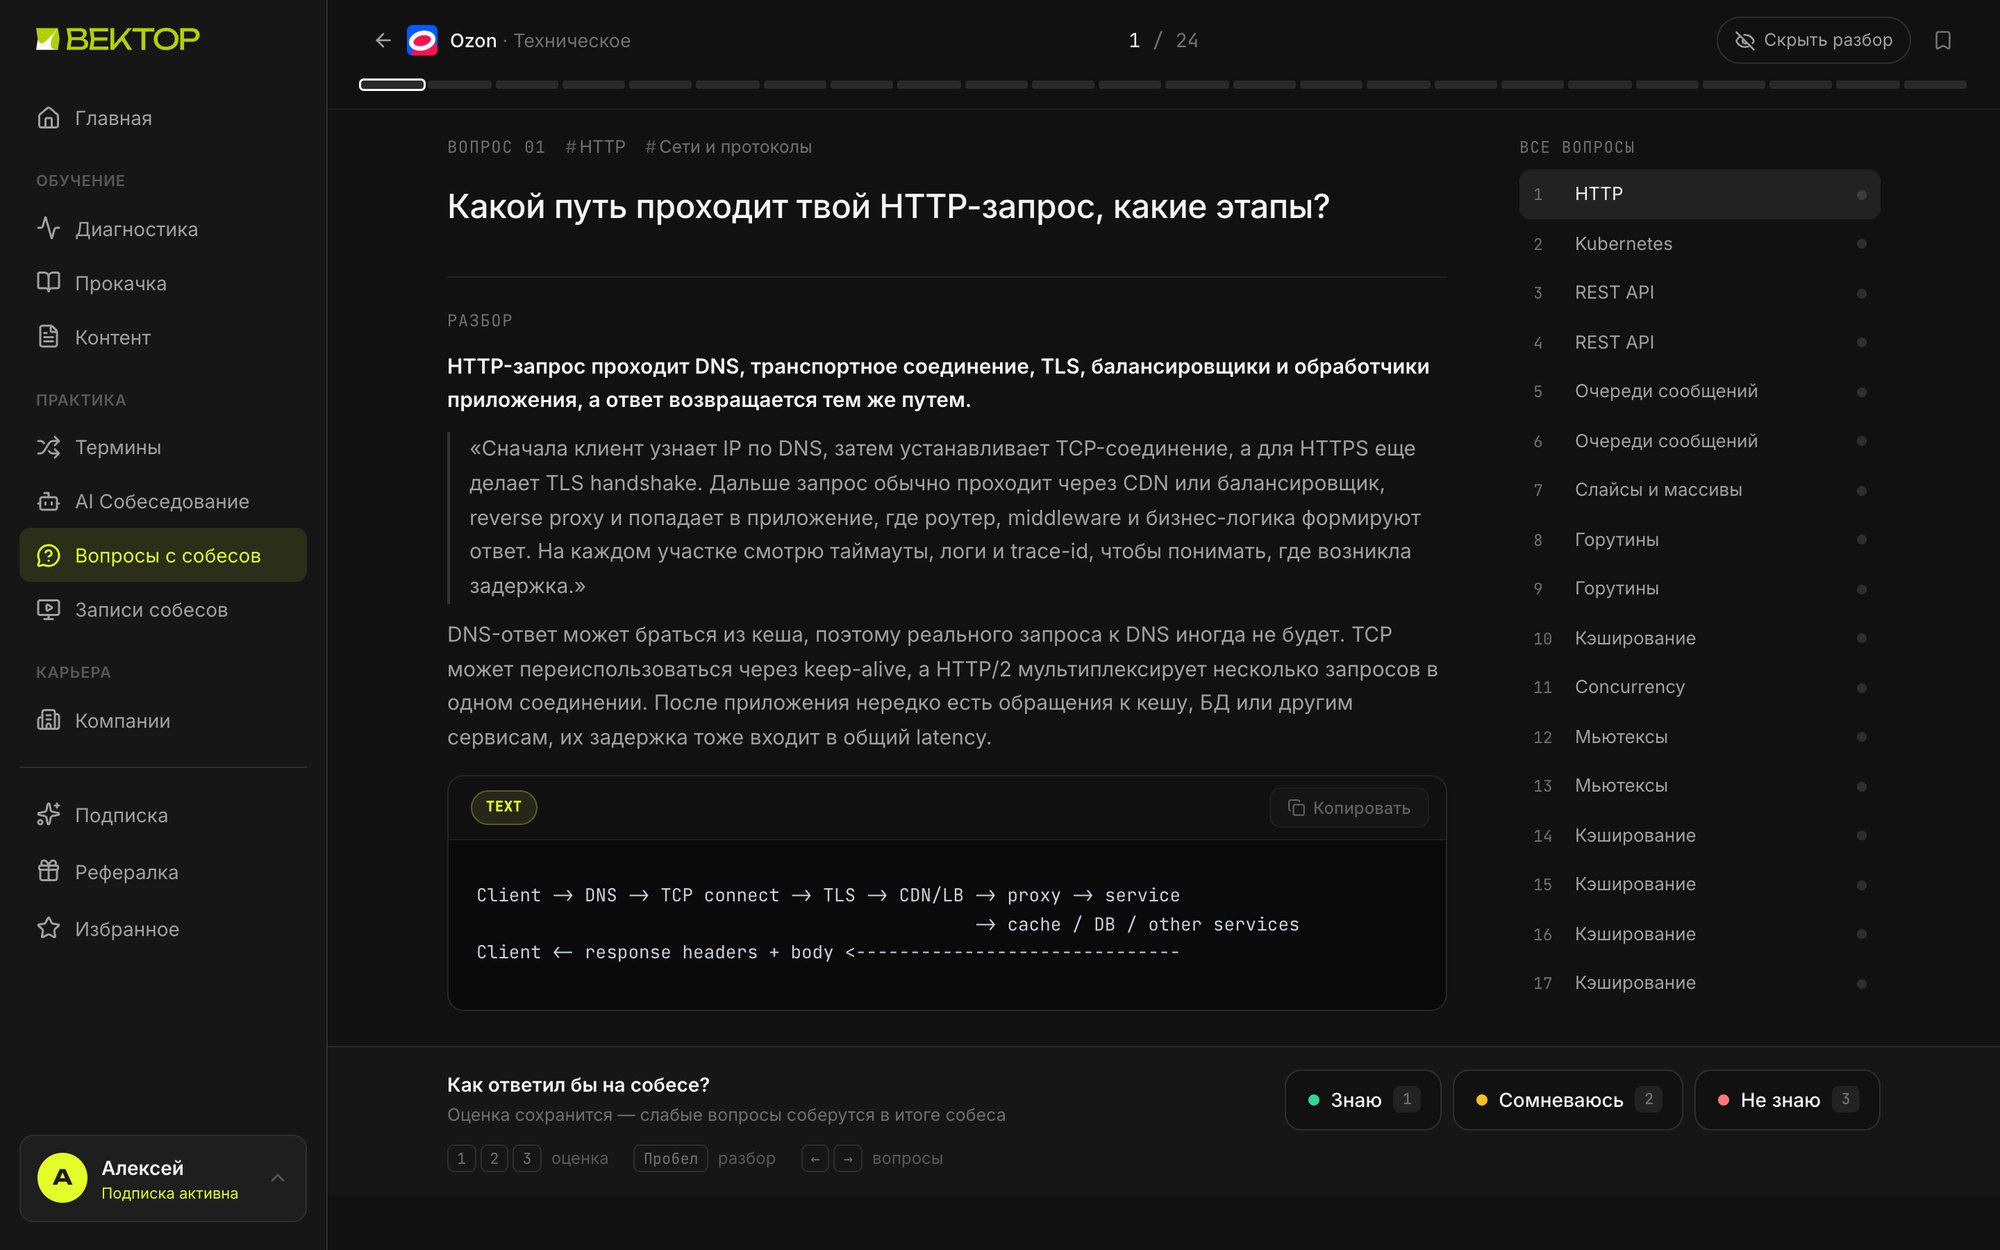Open question 11 Concurrency

(x=1699, y=687)
